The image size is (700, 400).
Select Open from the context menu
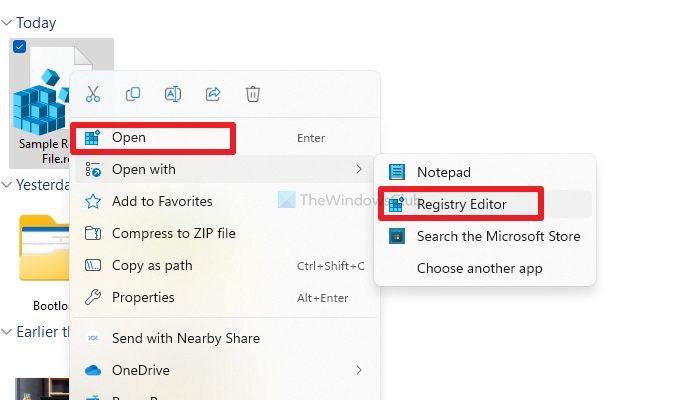tap(225, 138)
